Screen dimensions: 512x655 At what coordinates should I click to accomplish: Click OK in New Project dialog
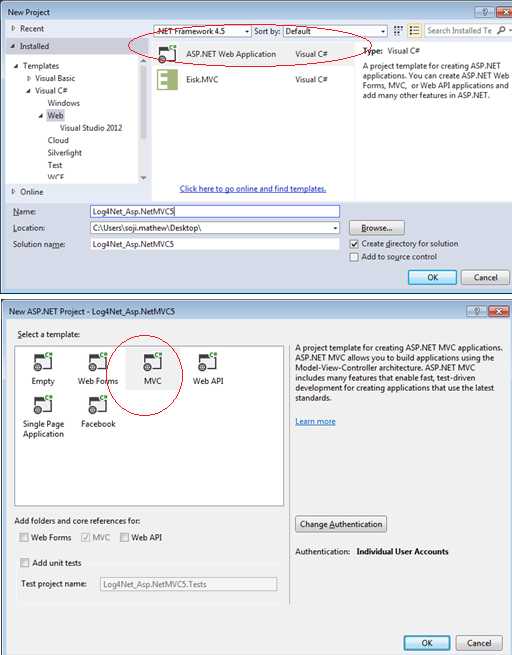point(432,277)
